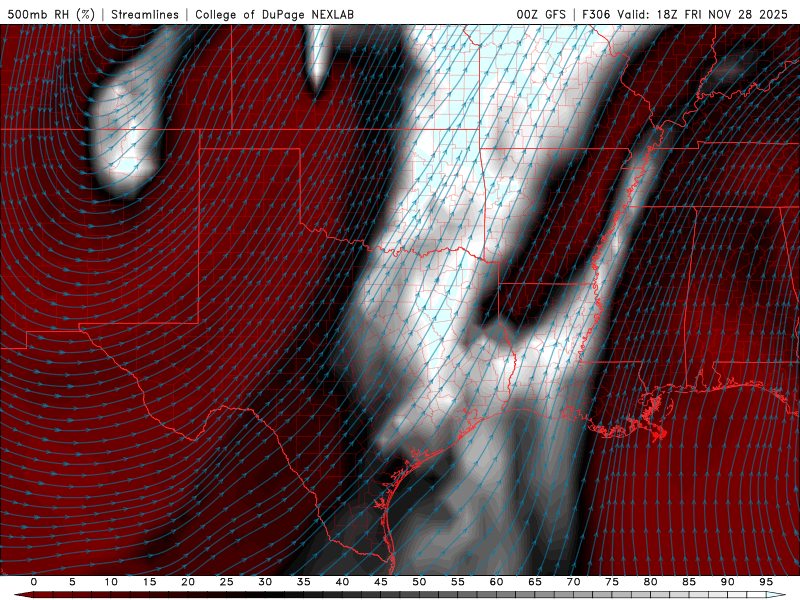Click the "95" value on the color scale

[x=766, y=582]
